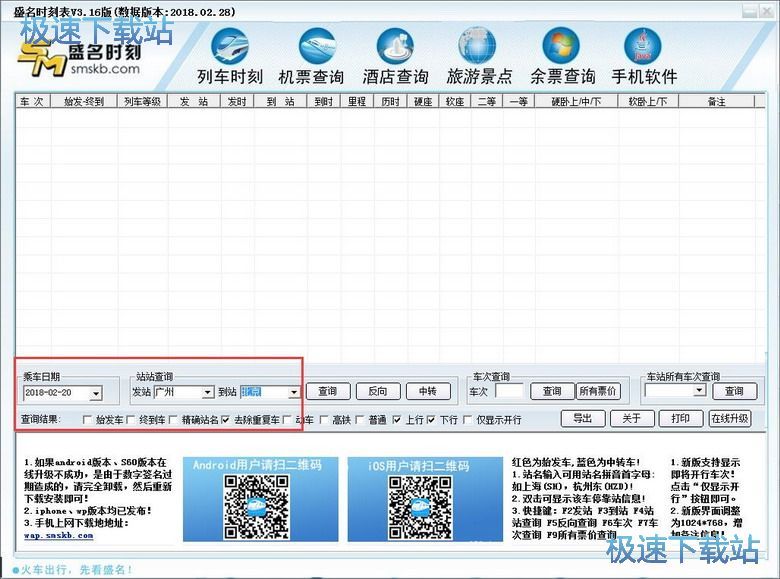This screenshot has height=579, width=780.
Task: Click the 中转 transfer button
Action: 428,391
